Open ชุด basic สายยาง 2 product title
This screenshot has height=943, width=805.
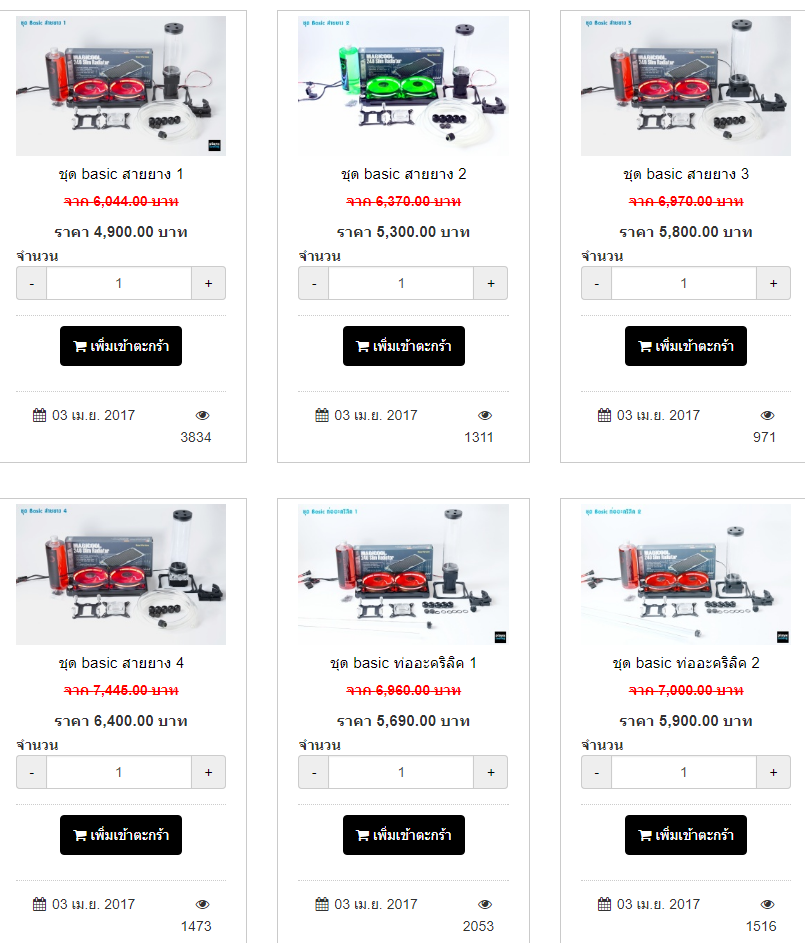point(403,174)
